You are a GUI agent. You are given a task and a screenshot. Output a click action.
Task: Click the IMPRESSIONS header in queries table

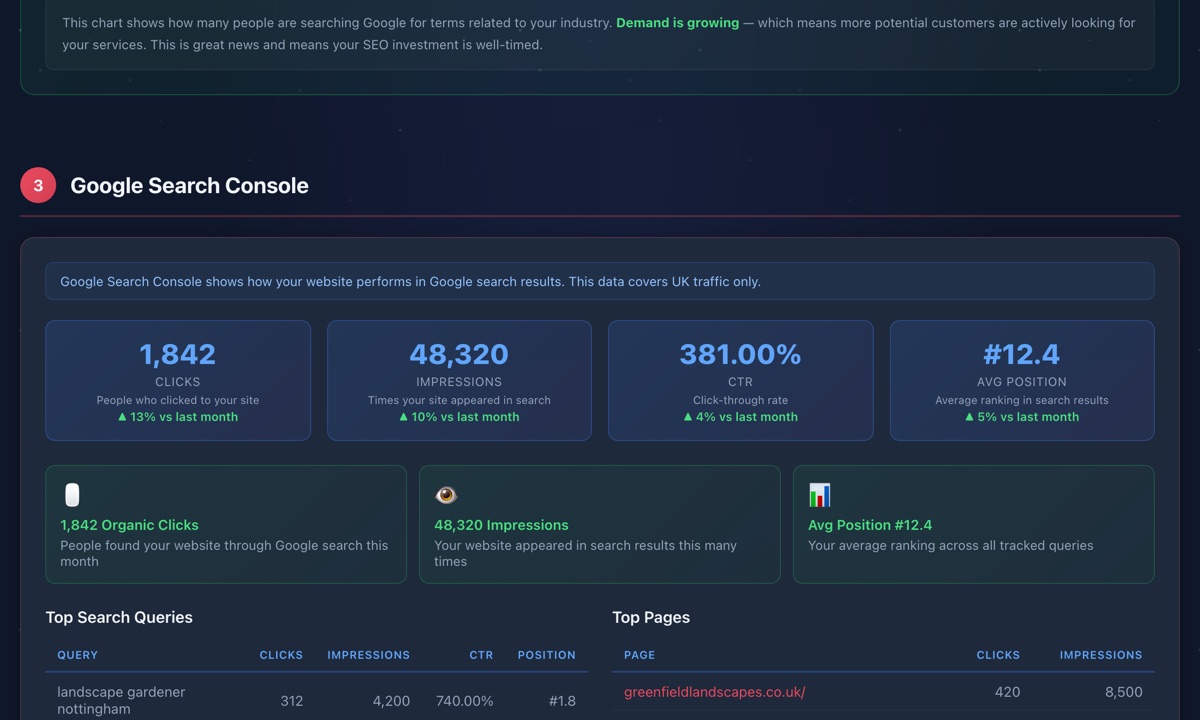click(368, 655)
